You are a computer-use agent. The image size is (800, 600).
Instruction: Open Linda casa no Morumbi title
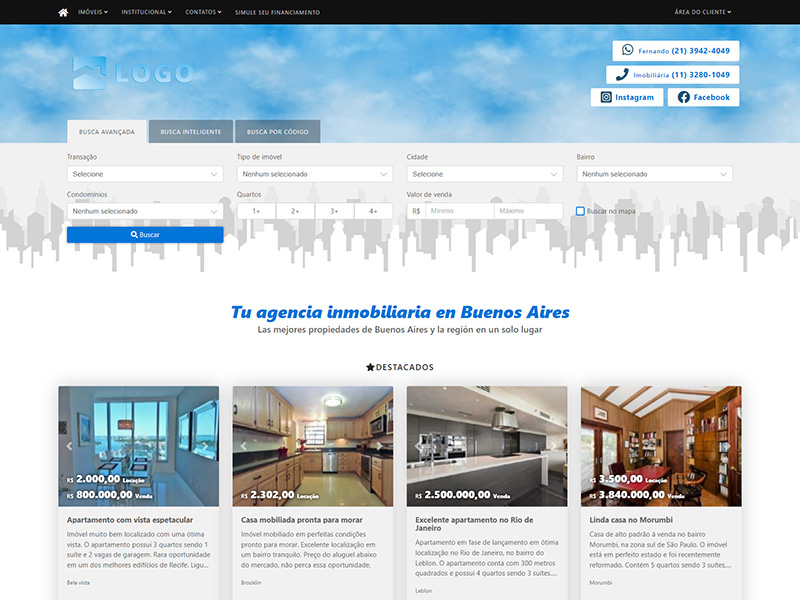(631, 520)
